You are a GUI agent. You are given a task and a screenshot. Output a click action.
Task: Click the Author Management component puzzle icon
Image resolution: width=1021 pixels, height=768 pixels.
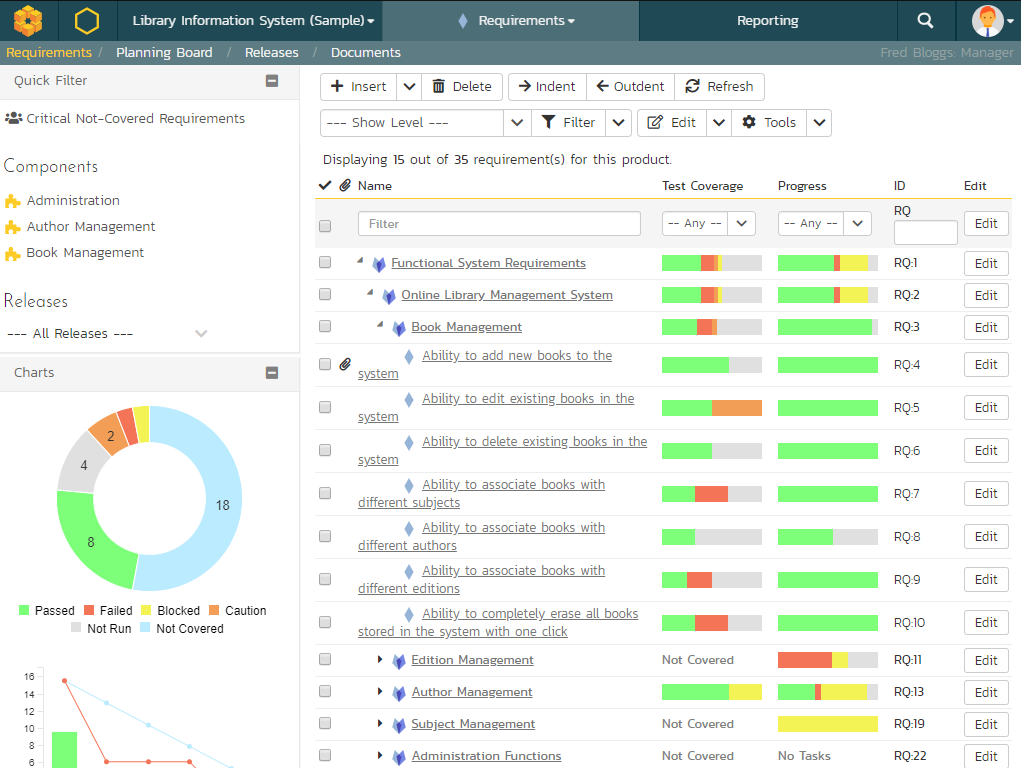12,227
